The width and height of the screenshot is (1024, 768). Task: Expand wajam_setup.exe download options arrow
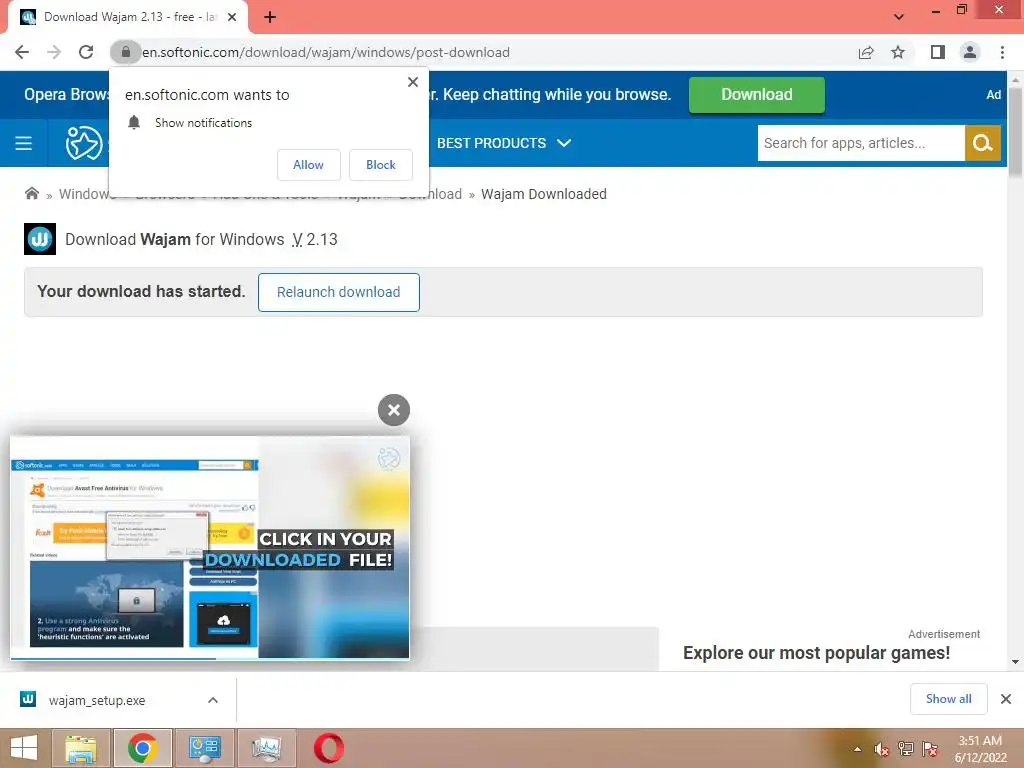pyautogui.click(x=213, y=700)
